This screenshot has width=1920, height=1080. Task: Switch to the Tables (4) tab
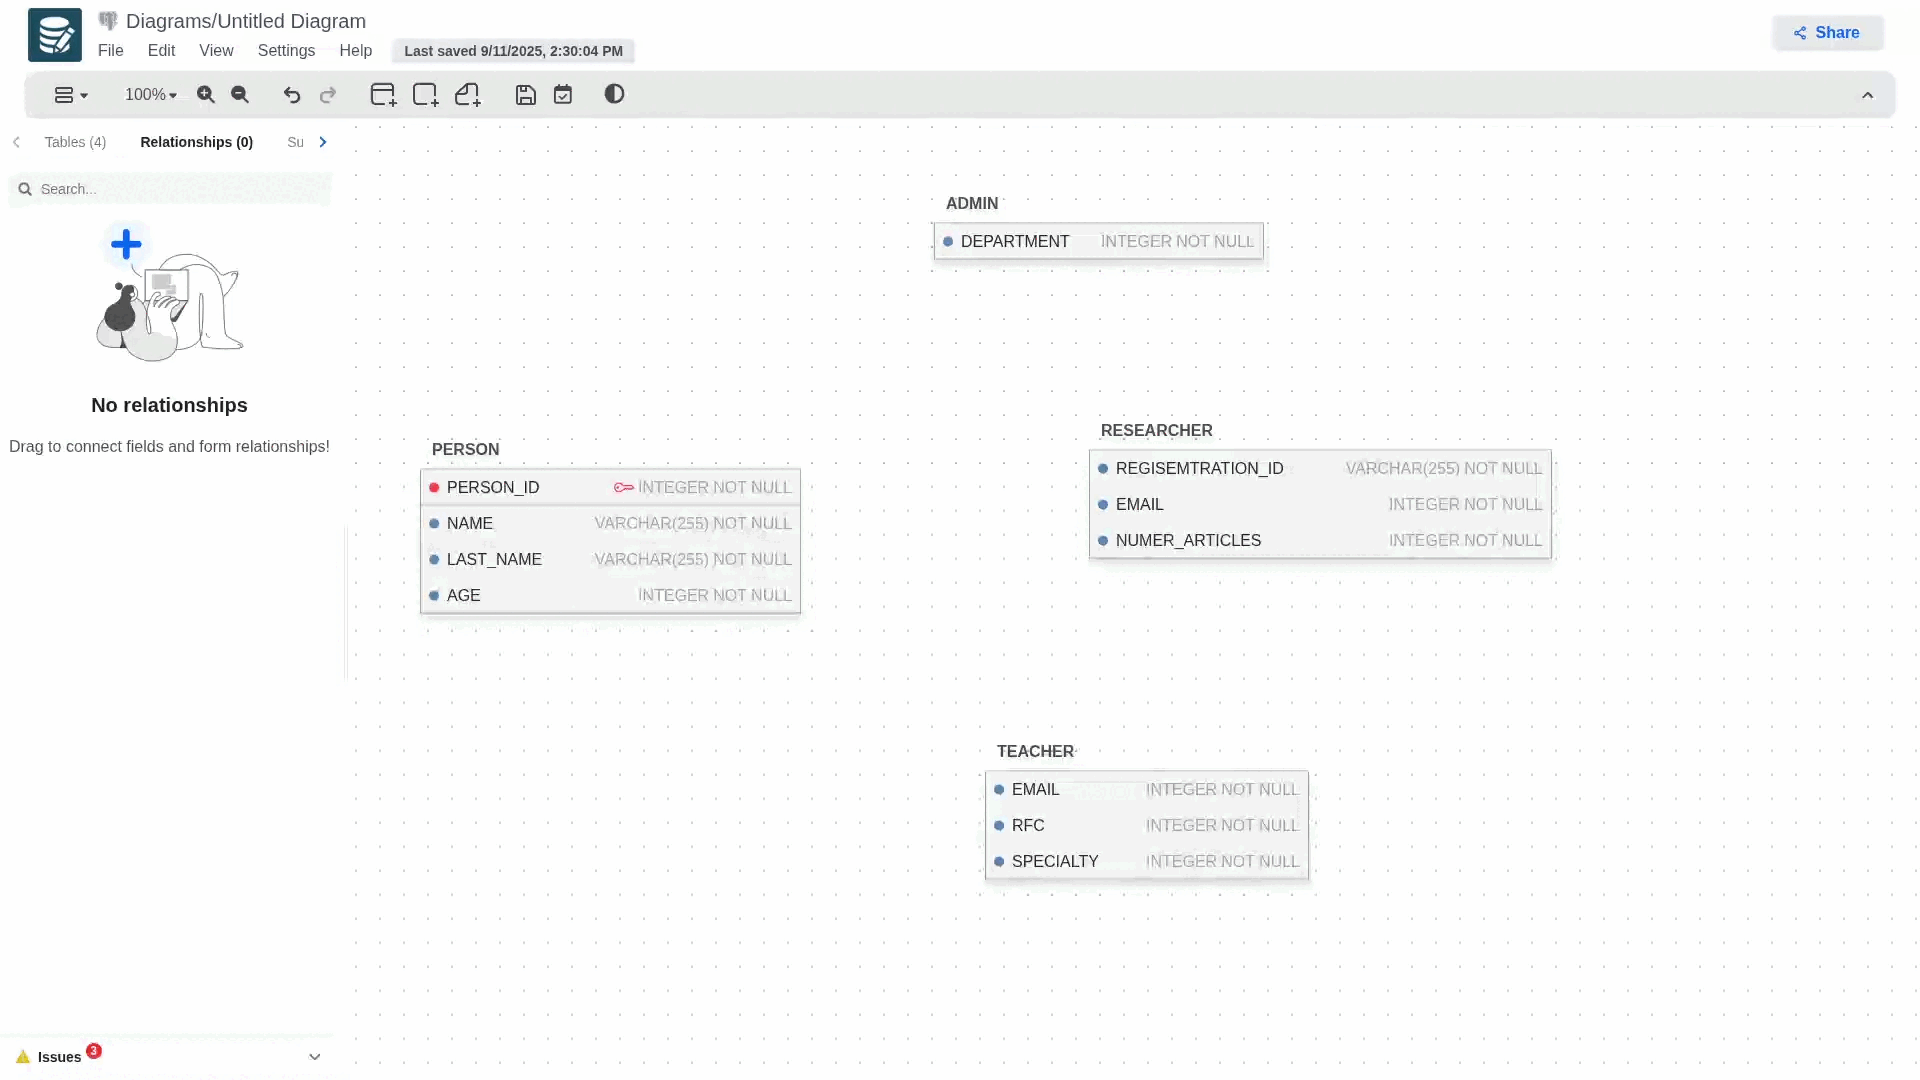pyautogui.click(x=75, y=142)
